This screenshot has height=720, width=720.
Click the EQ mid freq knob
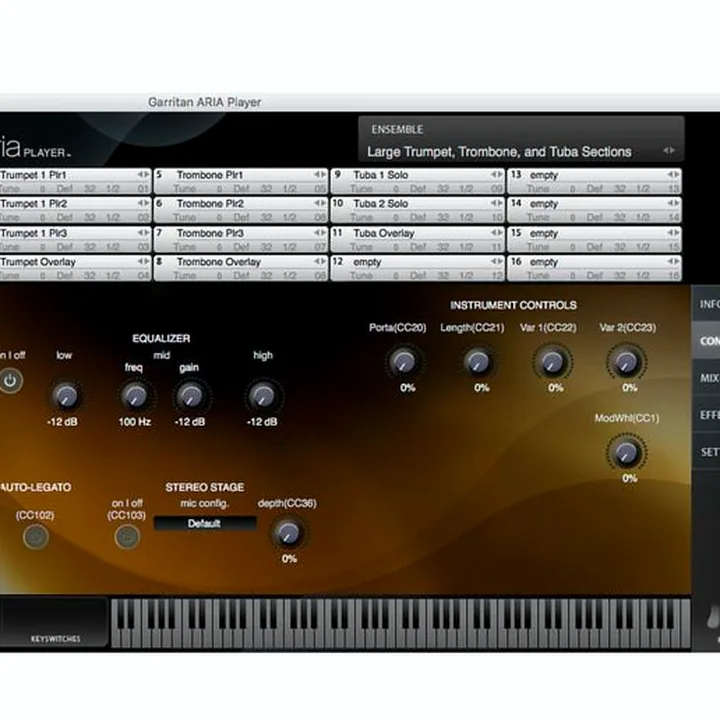click(135, 396)
